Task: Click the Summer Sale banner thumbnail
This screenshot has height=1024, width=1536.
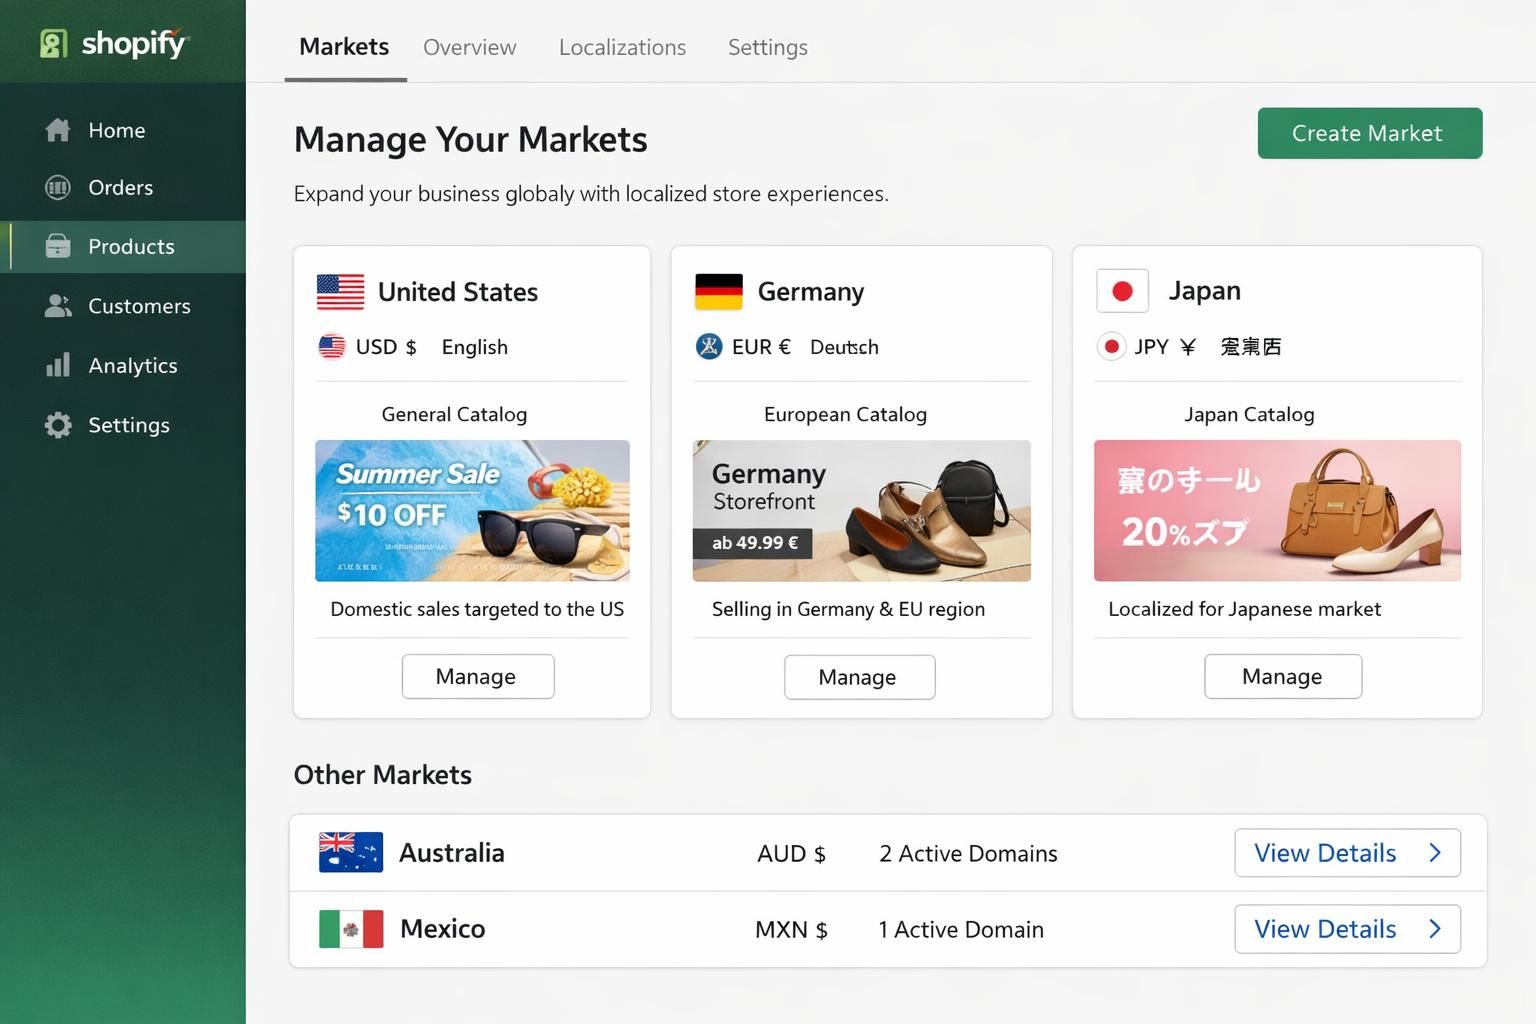Action: (472, 510)
